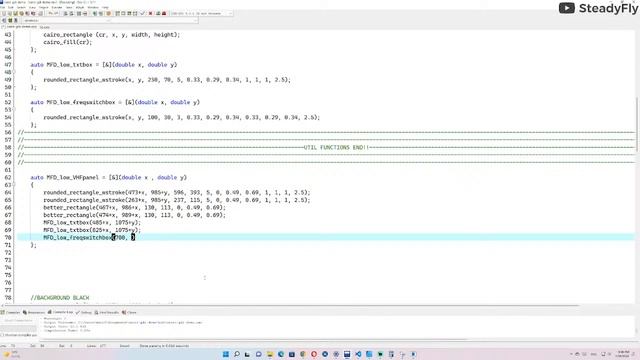Click the Run toolbar icon
Viewport: 640px width, 360px height.
point(123,13)
